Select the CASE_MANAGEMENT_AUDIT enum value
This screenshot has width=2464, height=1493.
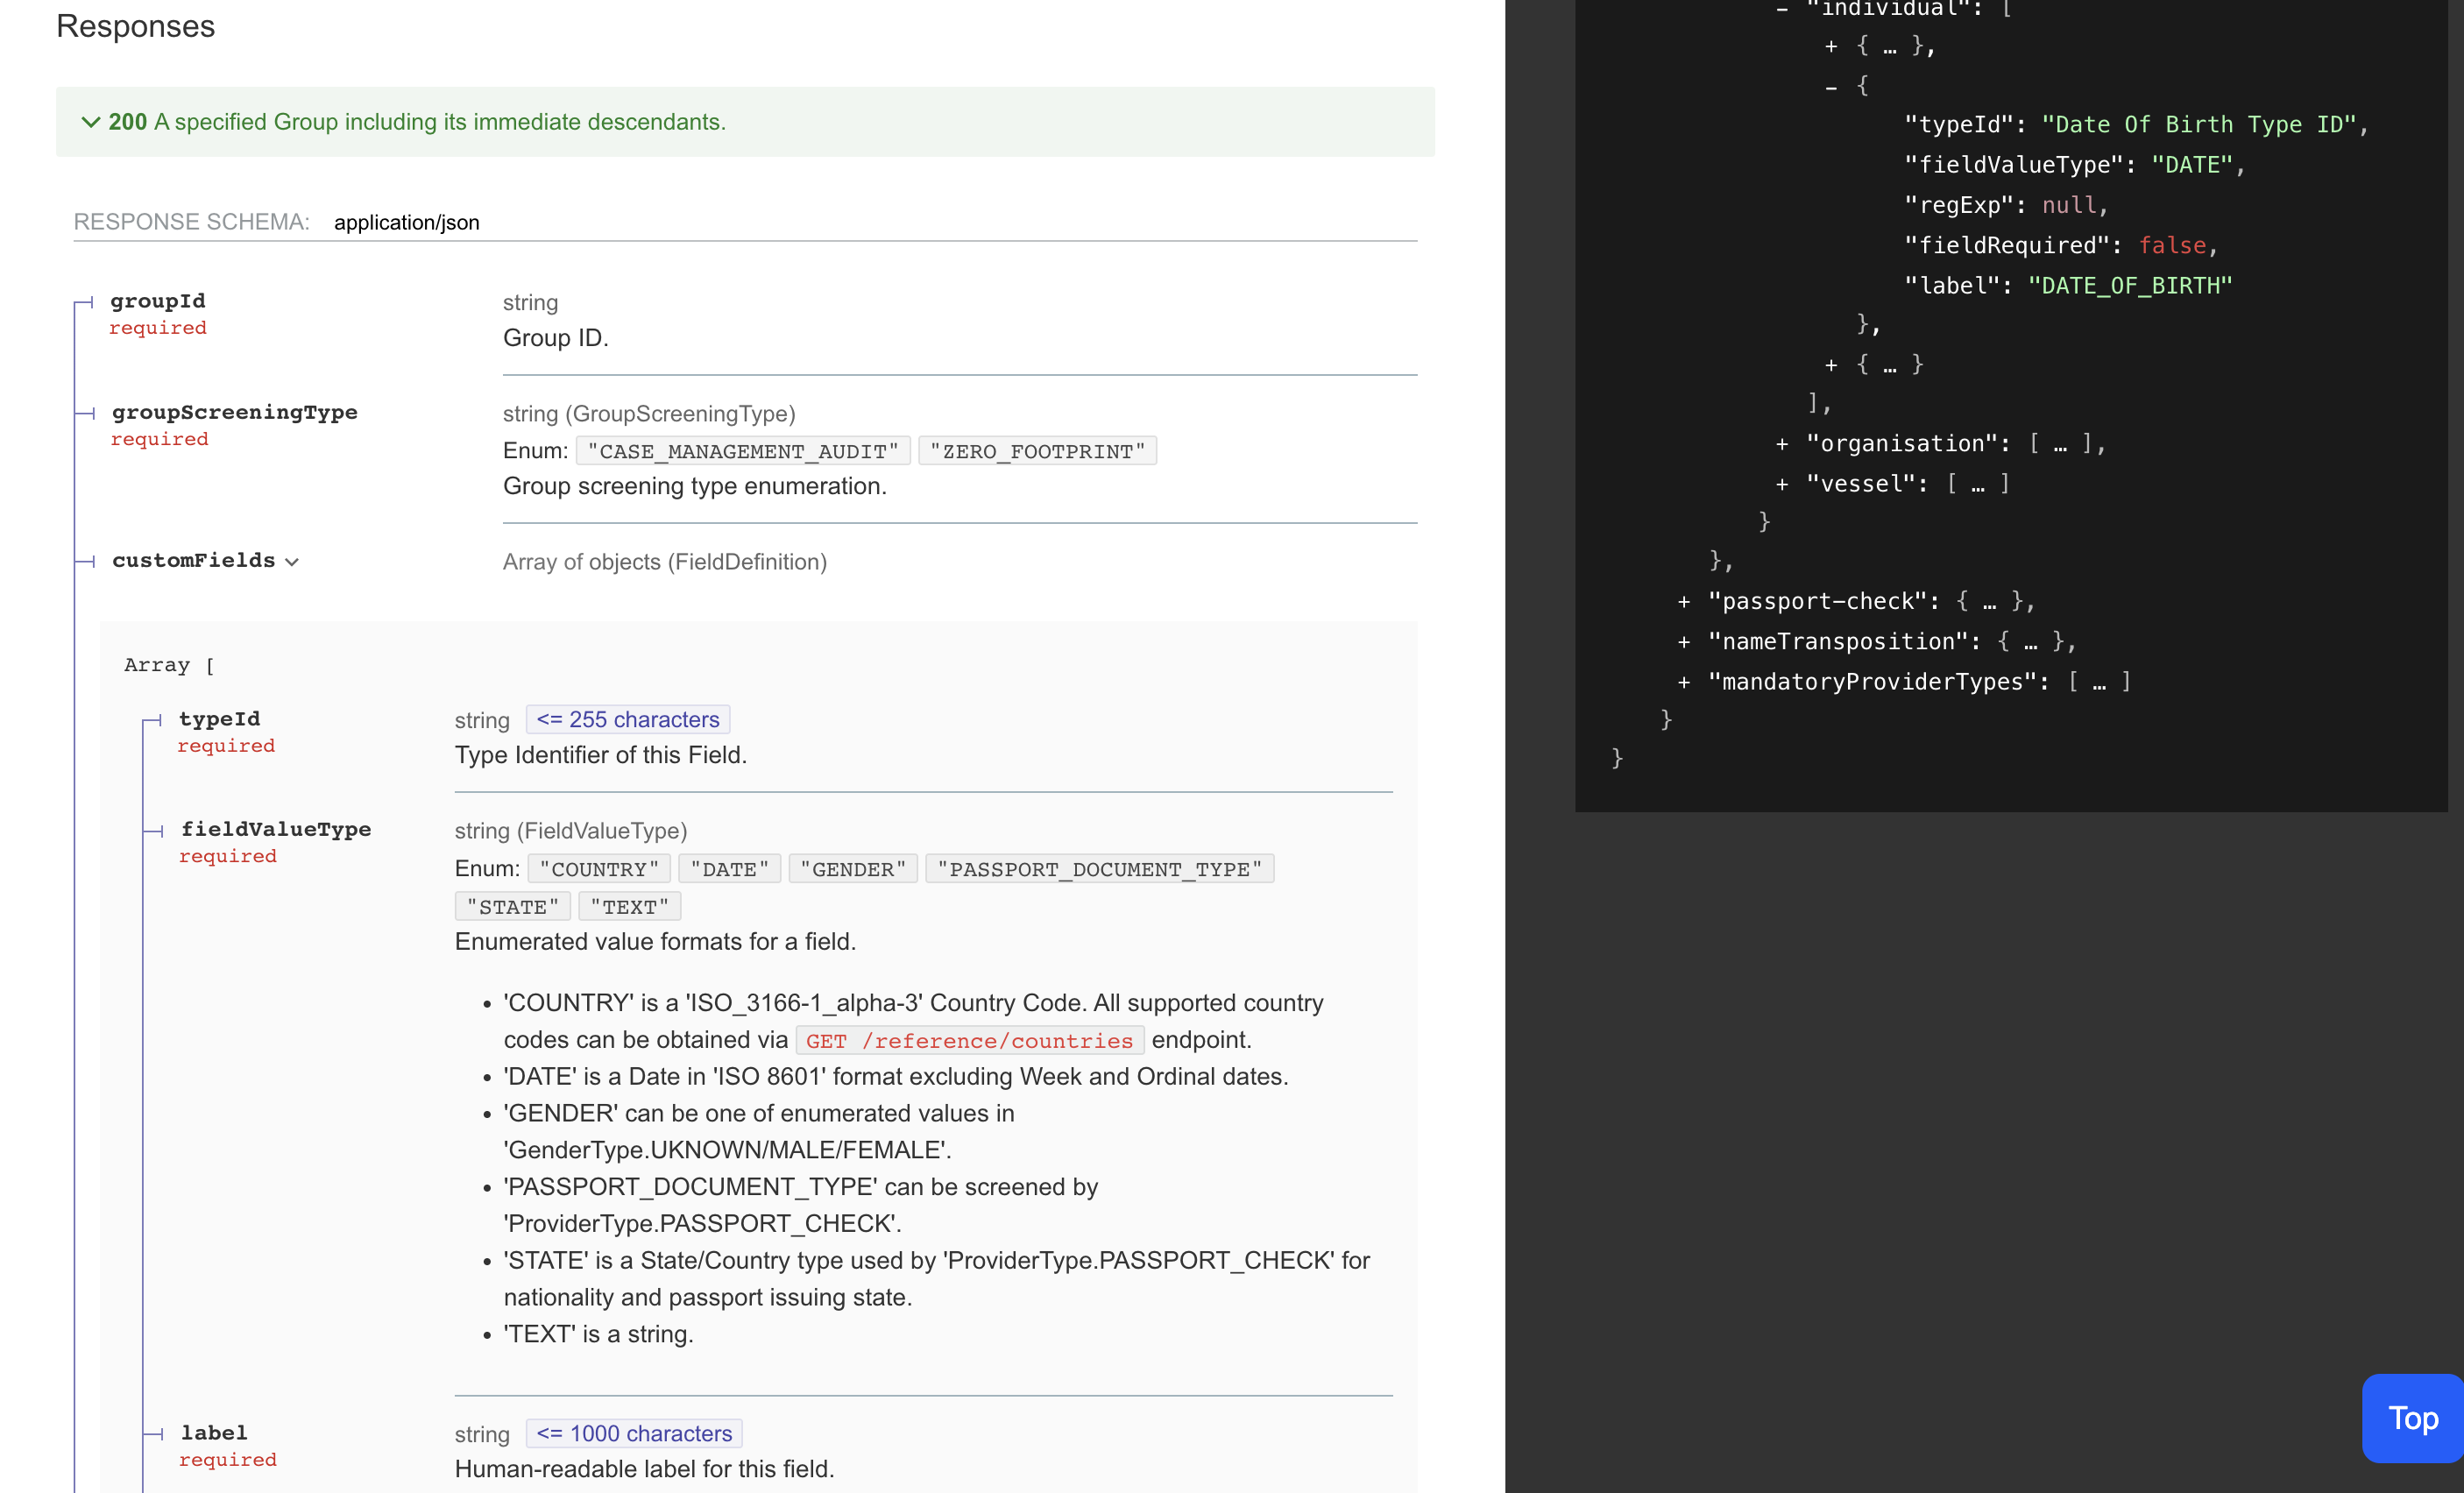(x=743, y=450)
